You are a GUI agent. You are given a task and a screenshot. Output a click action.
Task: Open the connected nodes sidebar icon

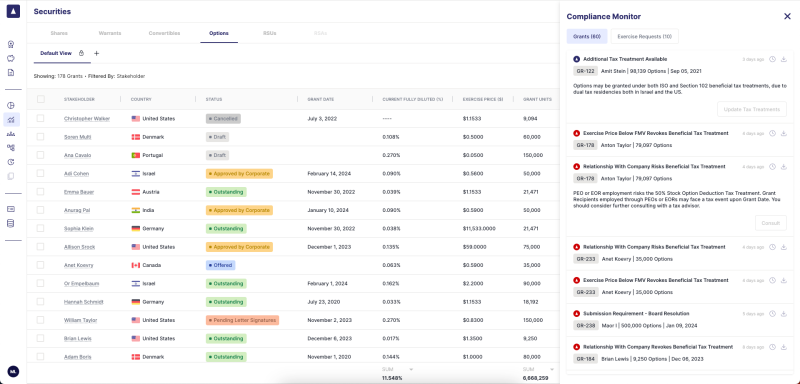point(11,148)
